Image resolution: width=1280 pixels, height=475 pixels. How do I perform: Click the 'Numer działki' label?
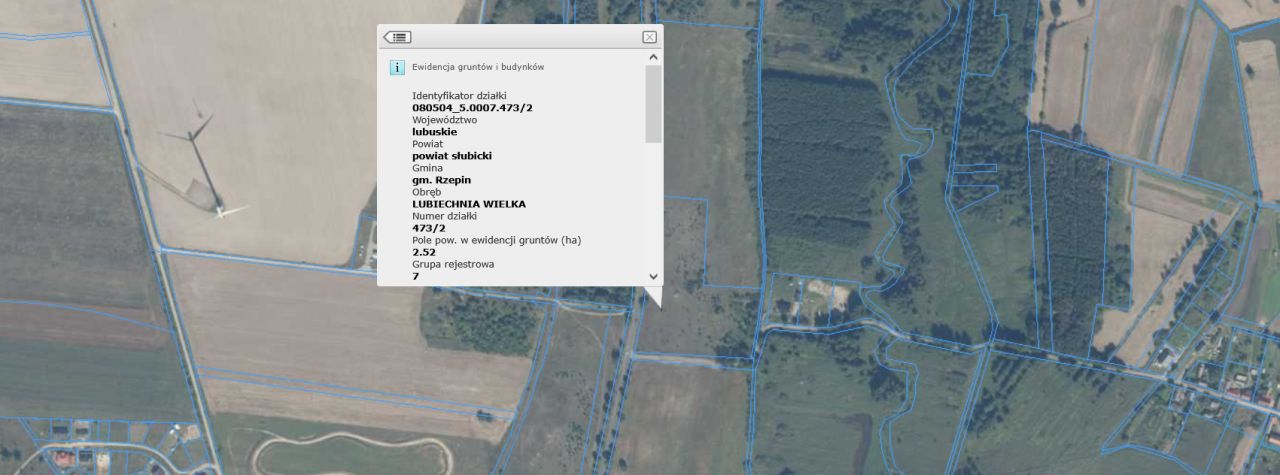point(445,216)
